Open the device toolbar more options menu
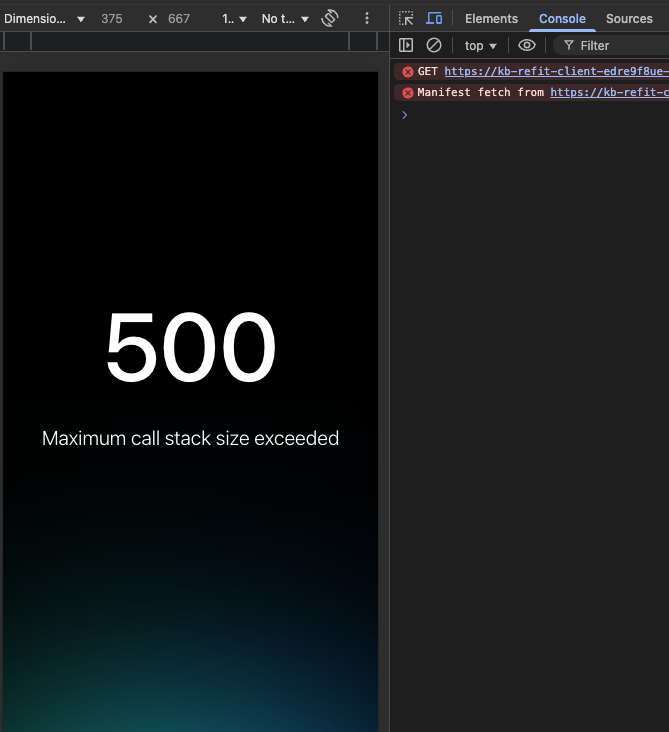669x732 pixels. coord(367,19)
